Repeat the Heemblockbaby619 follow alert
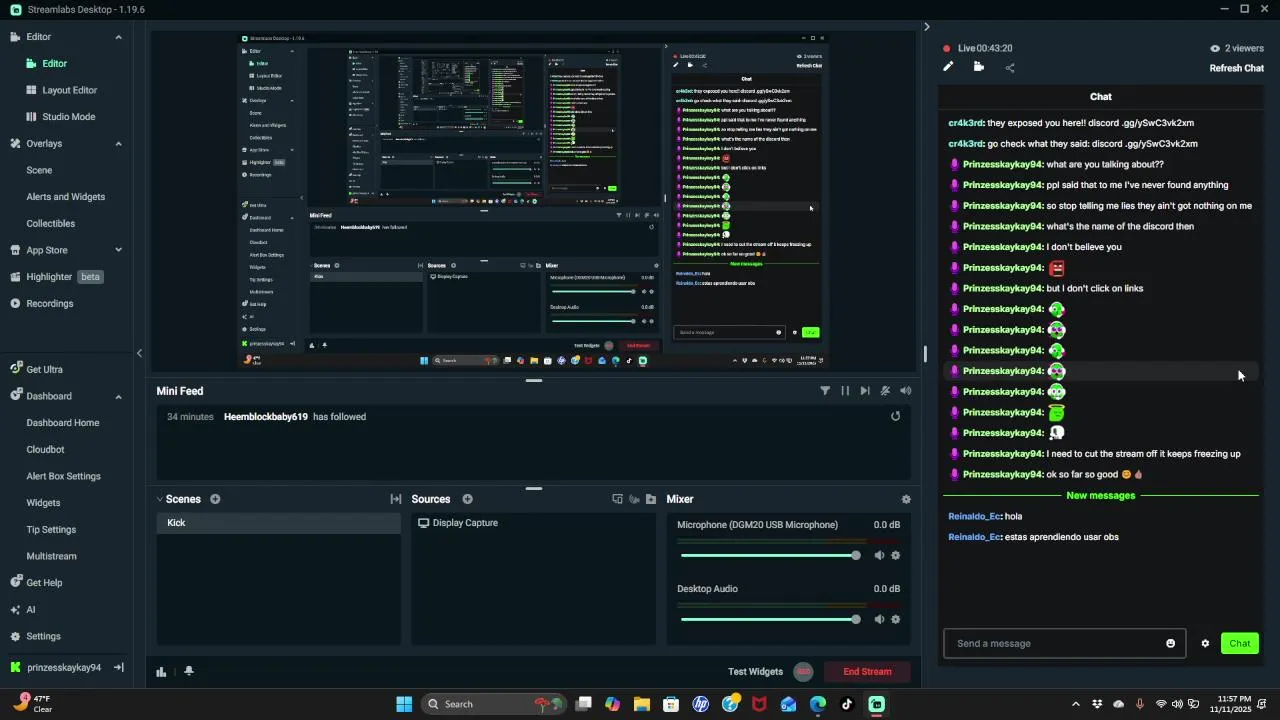The height and width of the screenshot is (720, 1280). [x=896, y=416]
